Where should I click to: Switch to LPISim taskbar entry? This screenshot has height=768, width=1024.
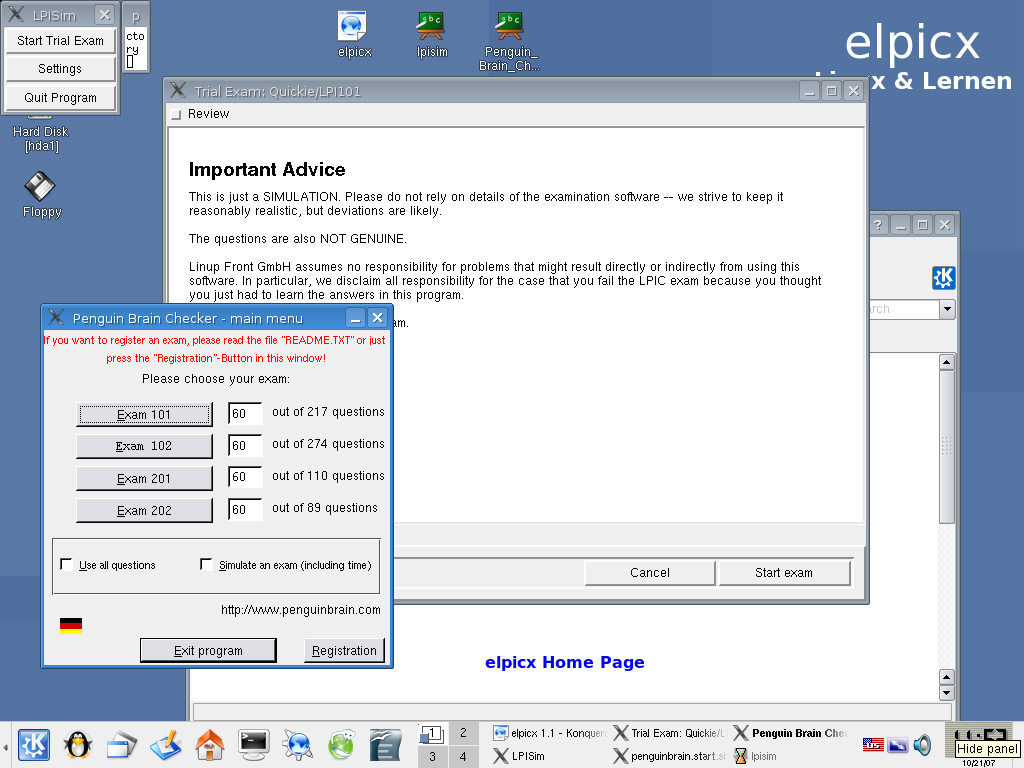pos(550,756)
